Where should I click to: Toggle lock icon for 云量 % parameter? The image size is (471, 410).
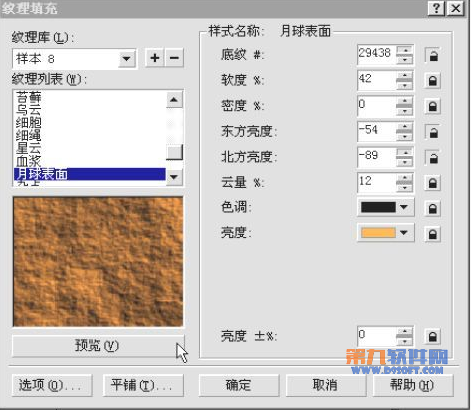point(433,183)
